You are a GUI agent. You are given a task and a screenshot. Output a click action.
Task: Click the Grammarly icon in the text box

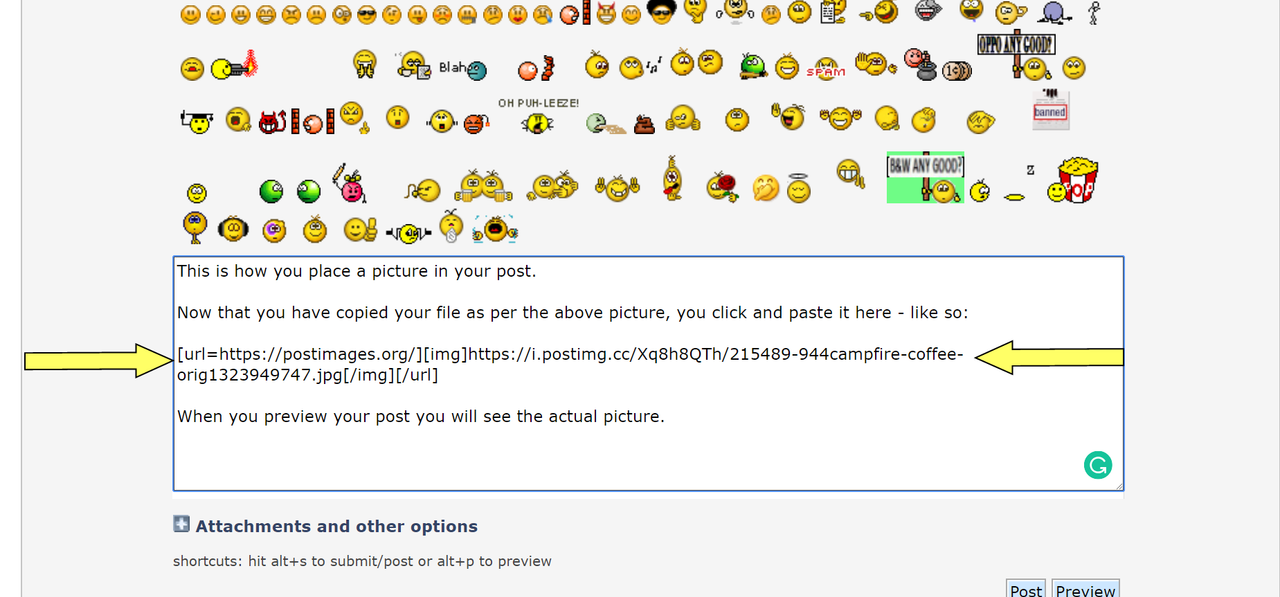click(1098, 465)
